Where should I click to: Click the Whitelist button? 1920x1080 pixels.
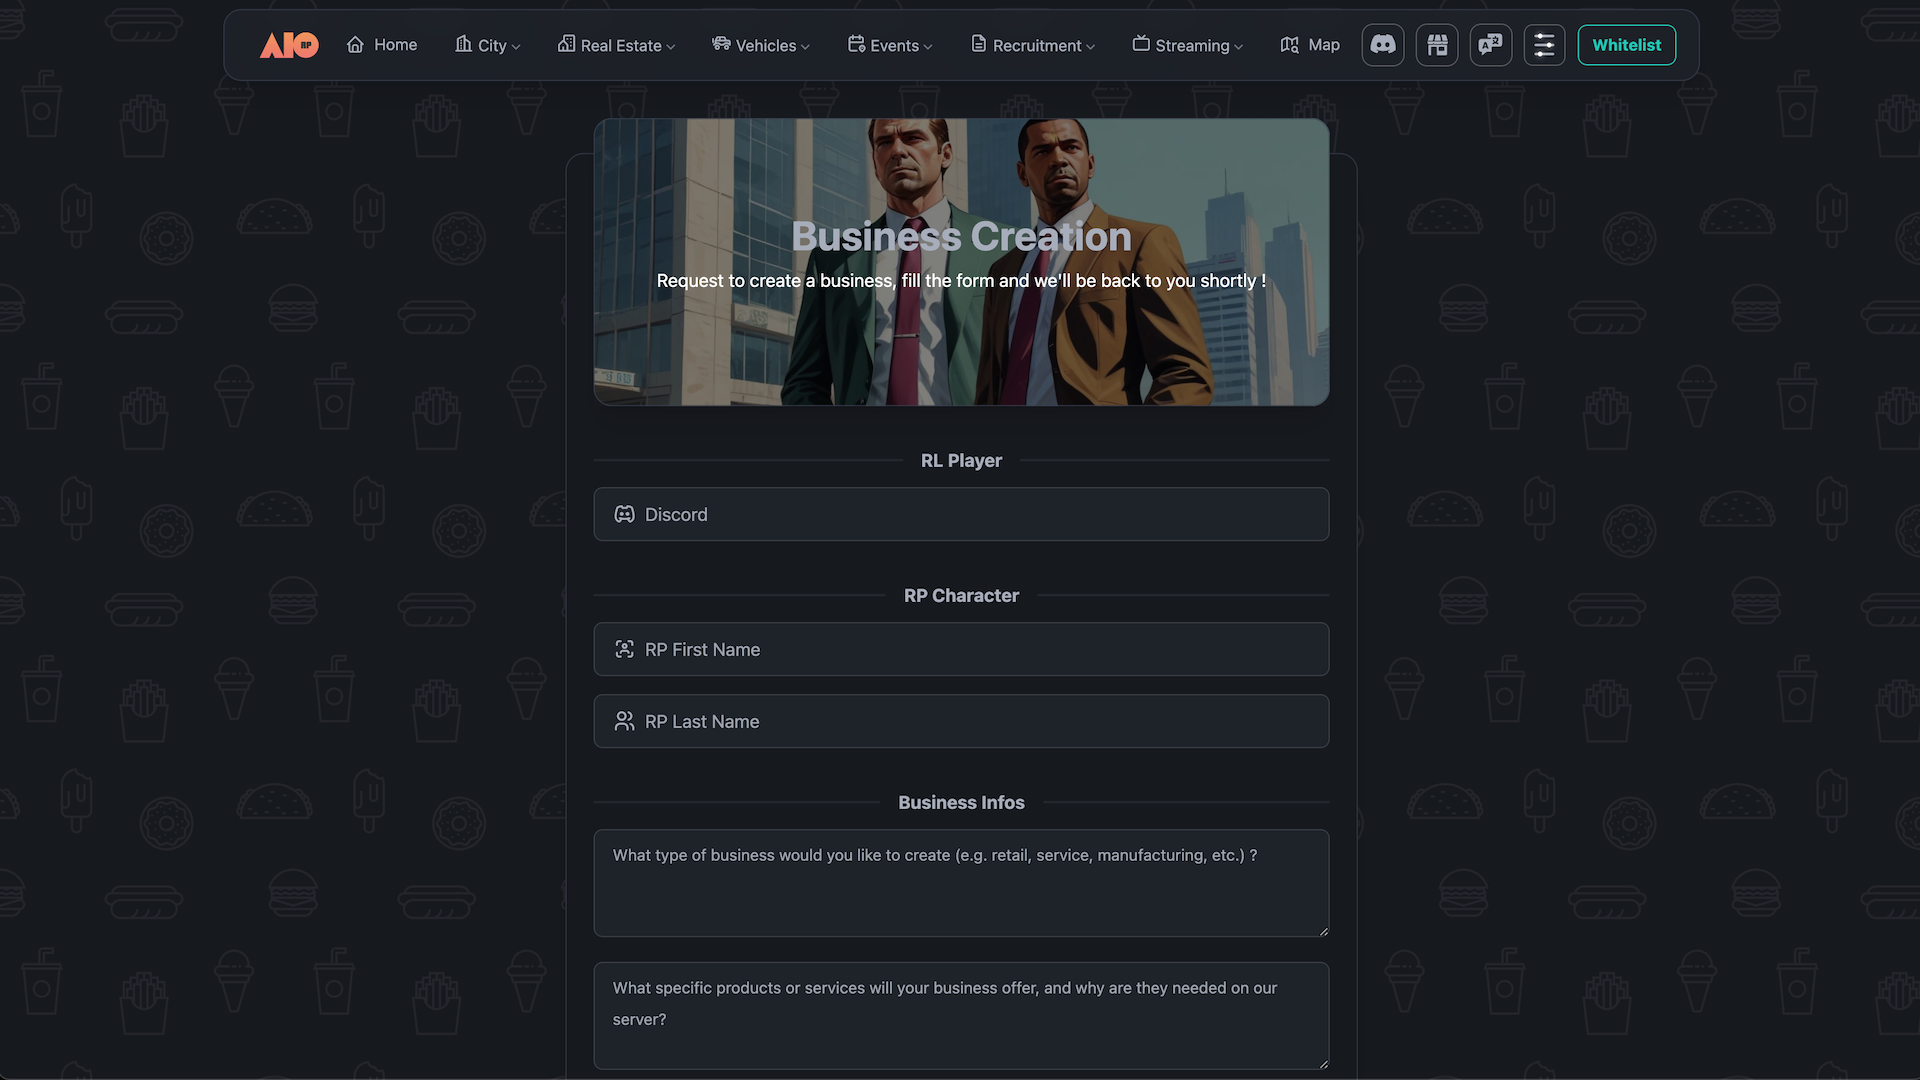pyautogui.click(x=1626, y=45)
